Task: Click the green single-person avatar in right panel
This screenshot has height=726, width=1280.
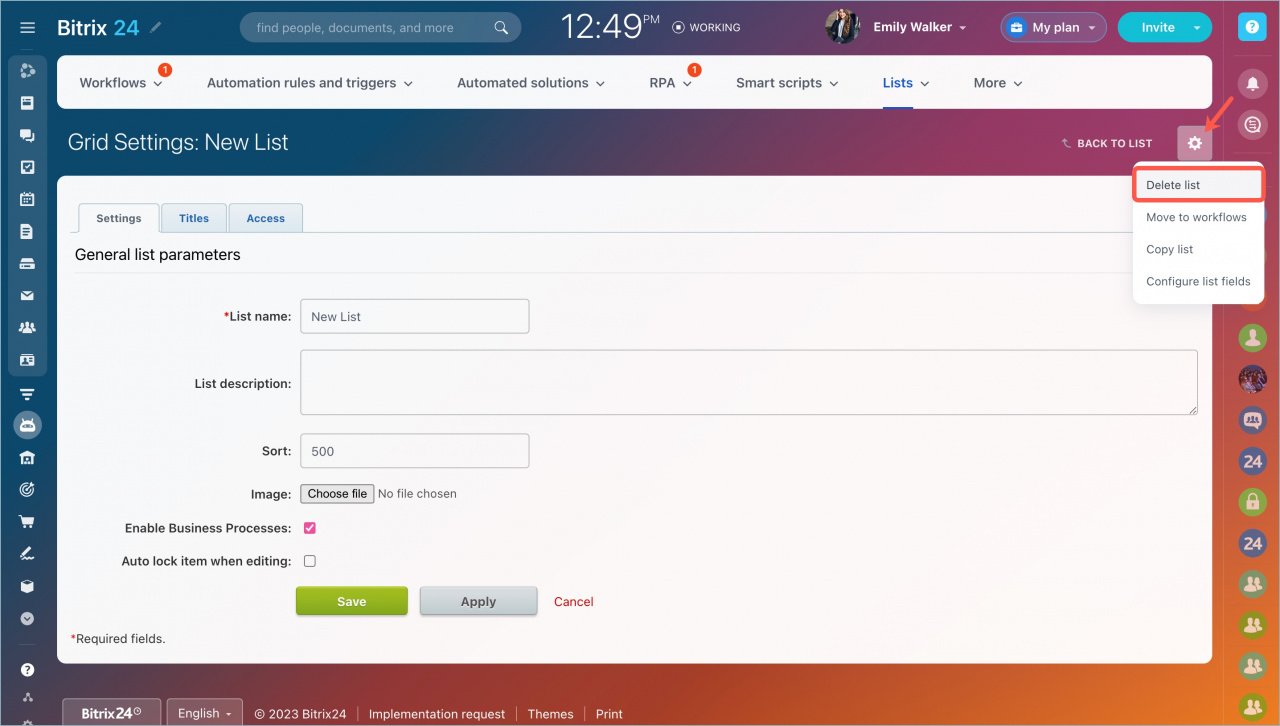Action: (x=1253, y=337)
